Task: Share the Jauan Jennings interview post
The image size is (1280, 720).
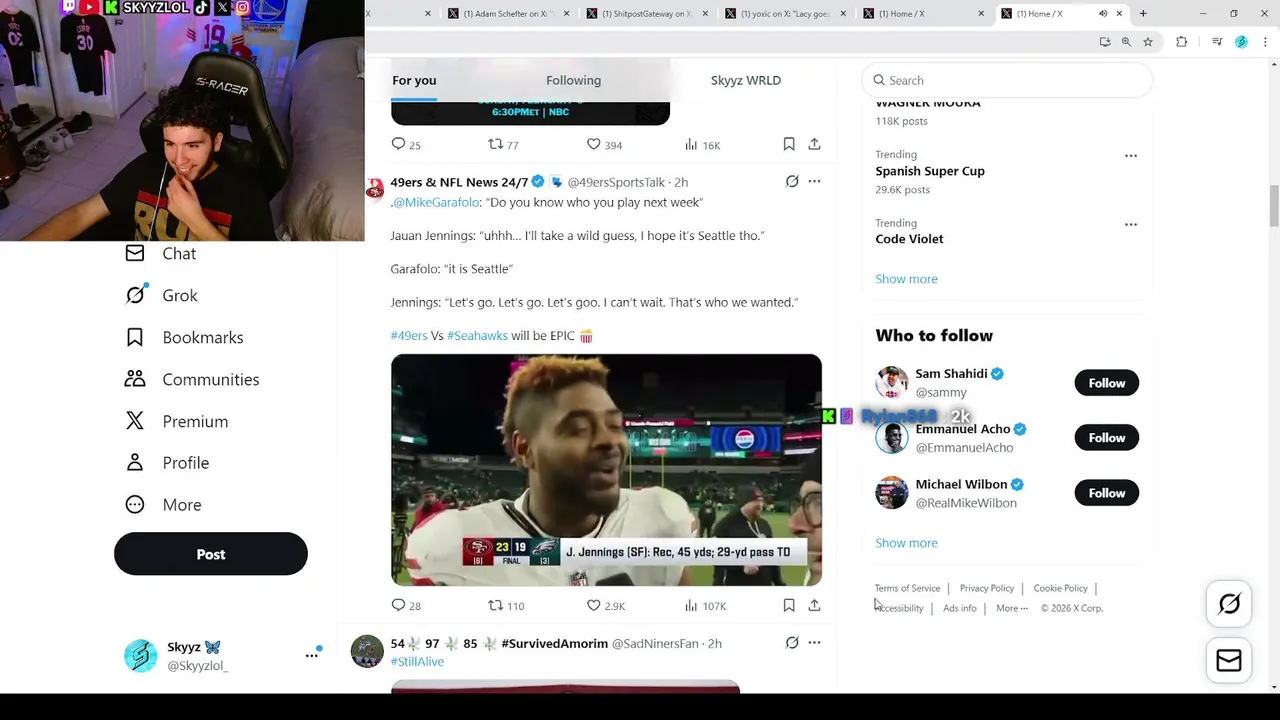Action: pos(814,605)
